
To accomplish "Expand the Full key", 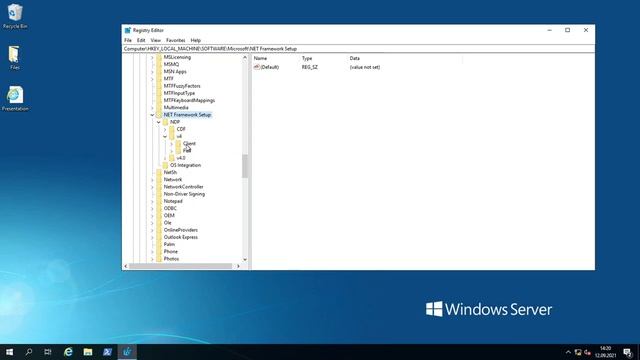I will pyautogui.click(x=172, y=151).
